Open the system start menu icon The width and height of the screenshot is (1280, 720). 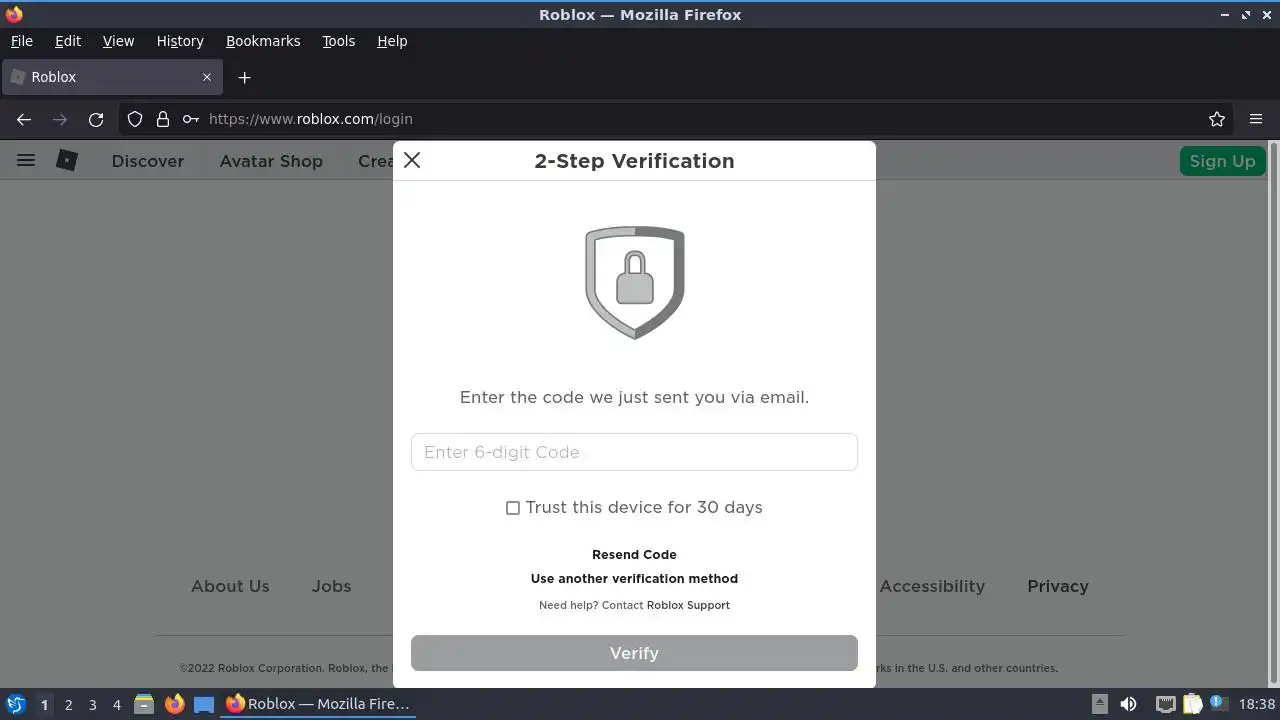pyautogui.click(x=15, y=704)
